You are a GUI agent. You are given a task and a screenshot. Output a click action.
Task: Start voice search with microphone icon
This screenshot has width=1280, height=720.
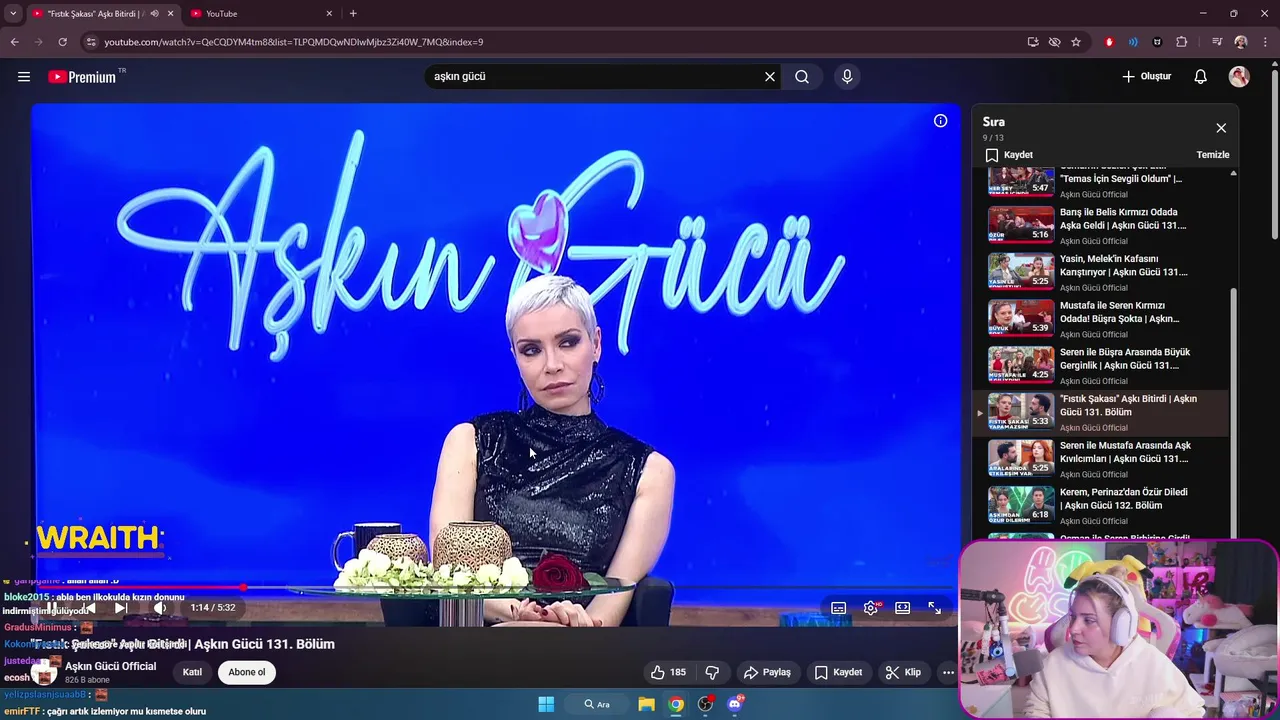847,76
